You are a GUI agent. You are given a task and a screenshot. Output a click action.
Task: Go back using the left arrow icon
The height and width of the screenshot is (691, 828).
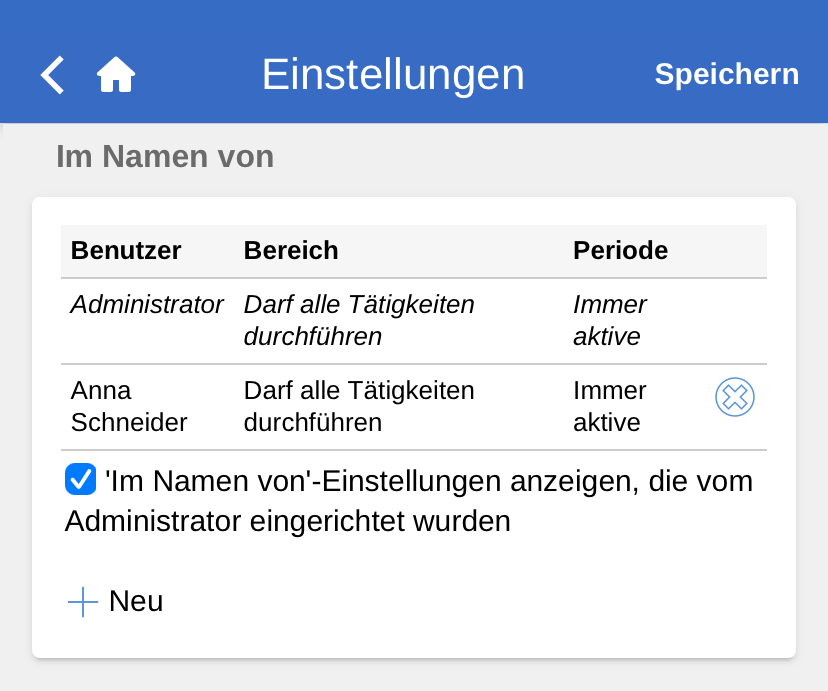(x=52, y=75)
